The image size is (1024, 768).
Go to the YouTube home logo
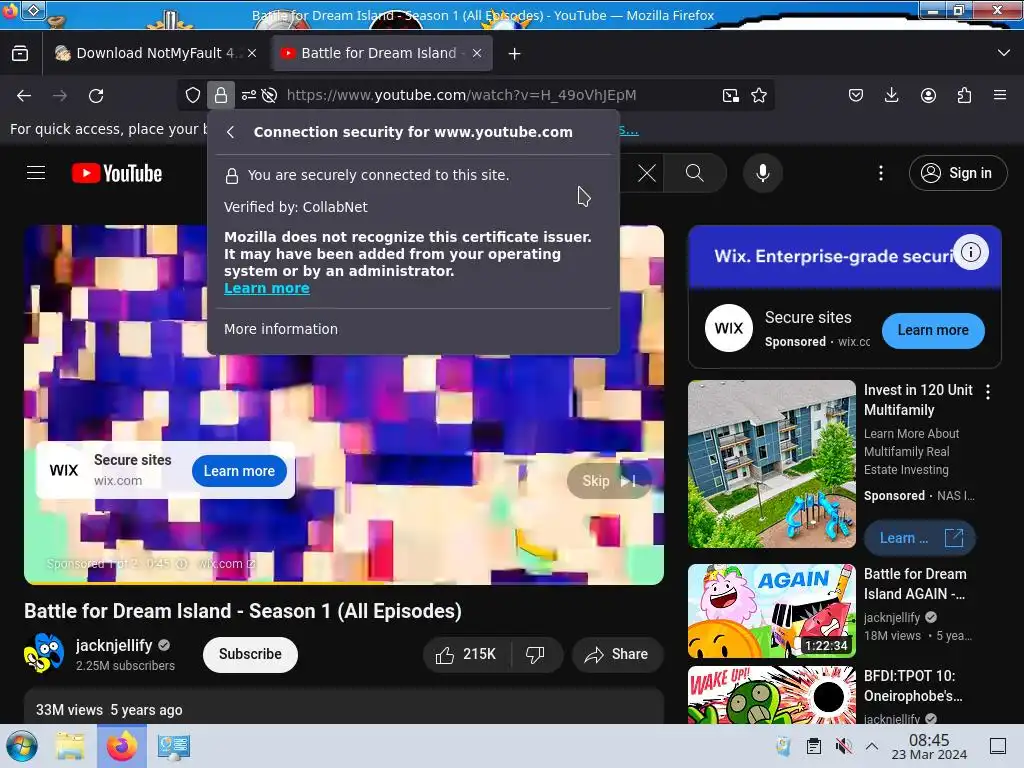(x=117, y=173)
